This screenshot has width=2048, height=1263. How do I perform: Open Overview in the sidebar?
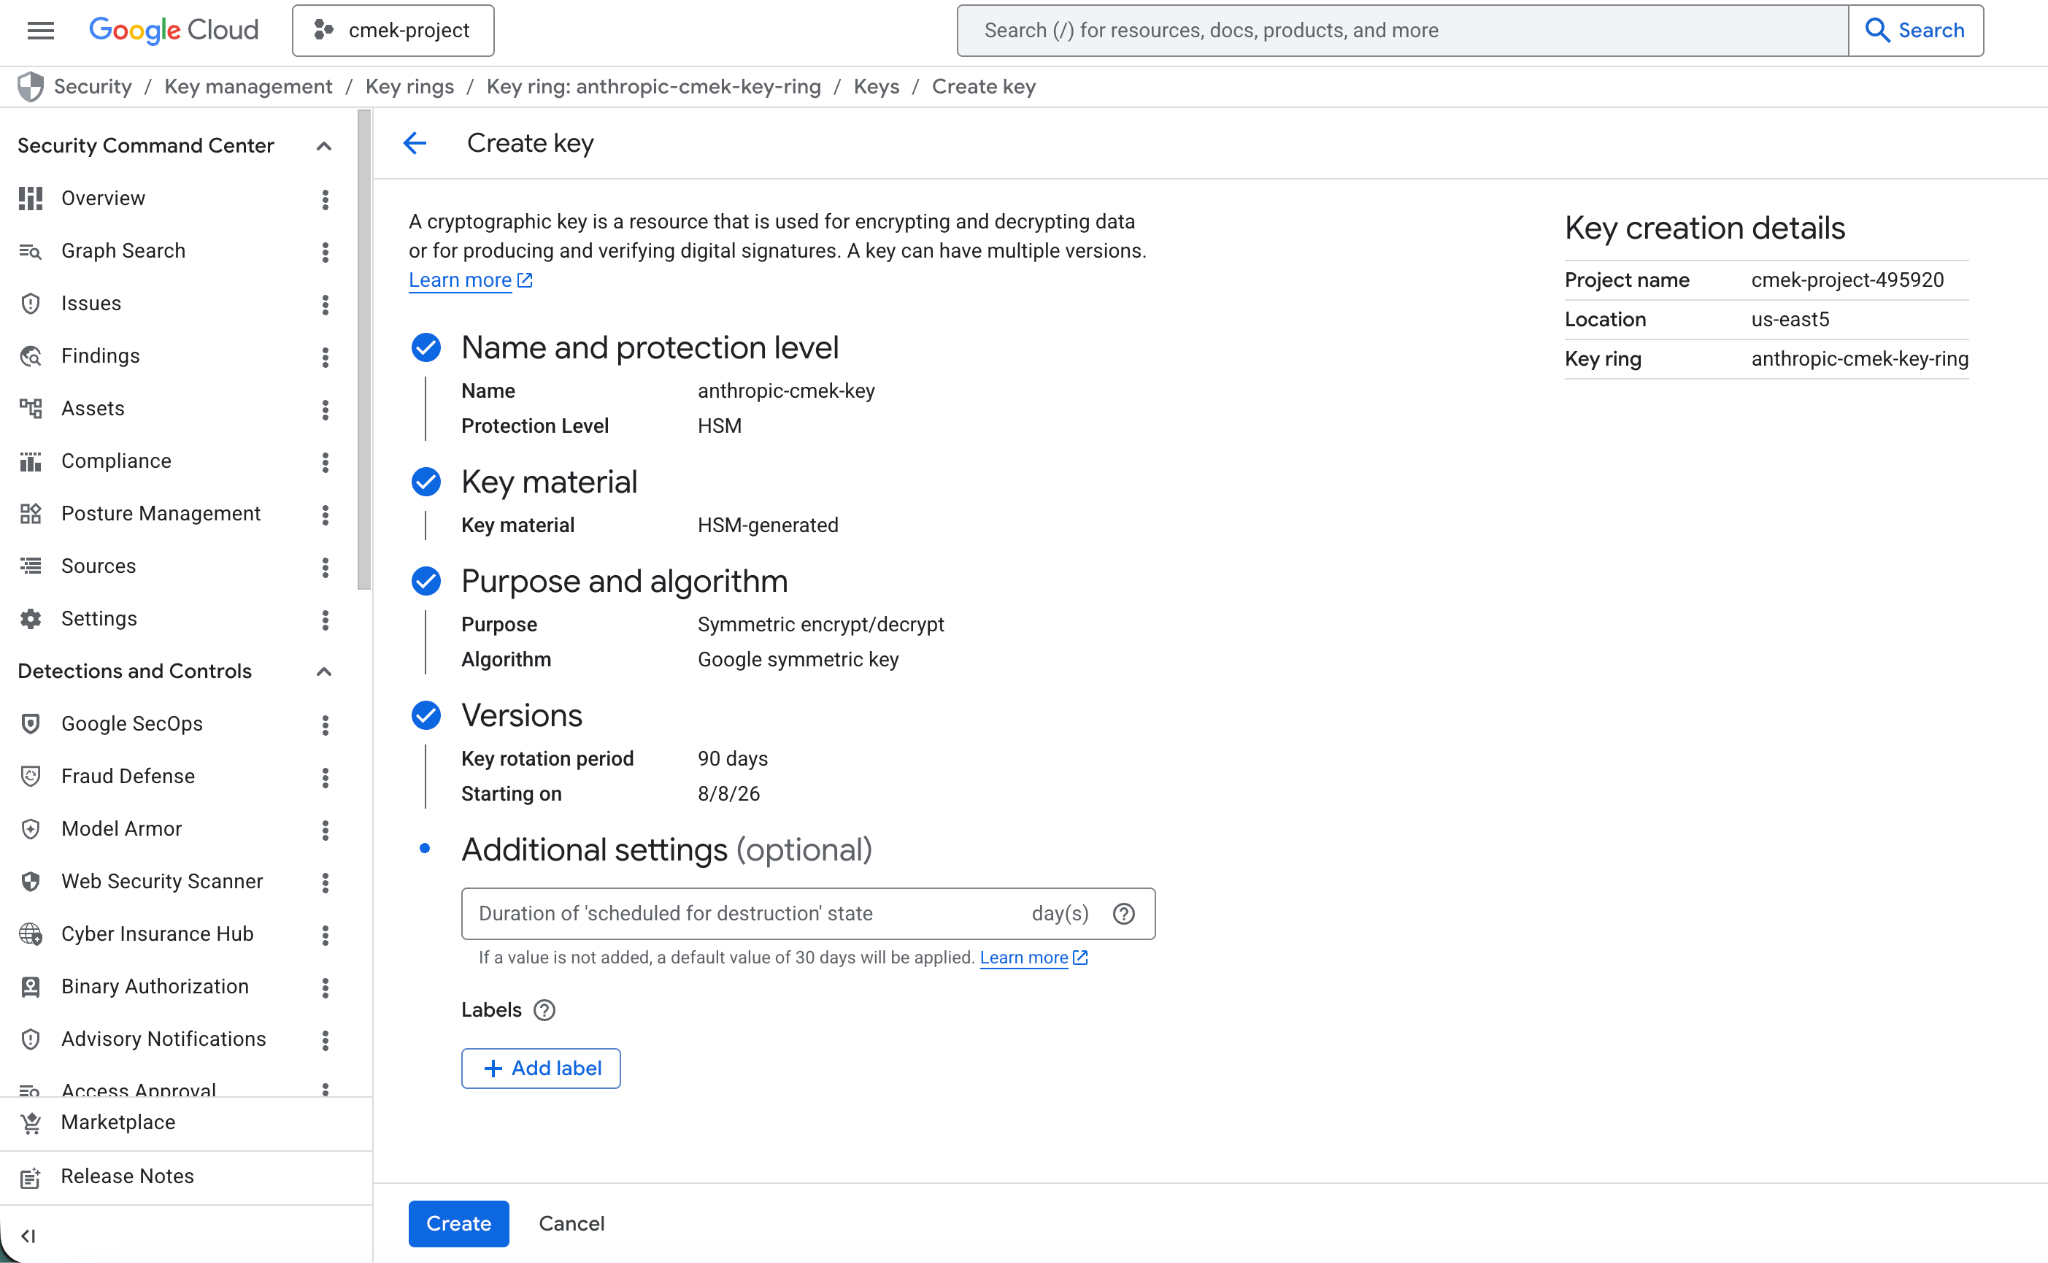tap(103, 198)
